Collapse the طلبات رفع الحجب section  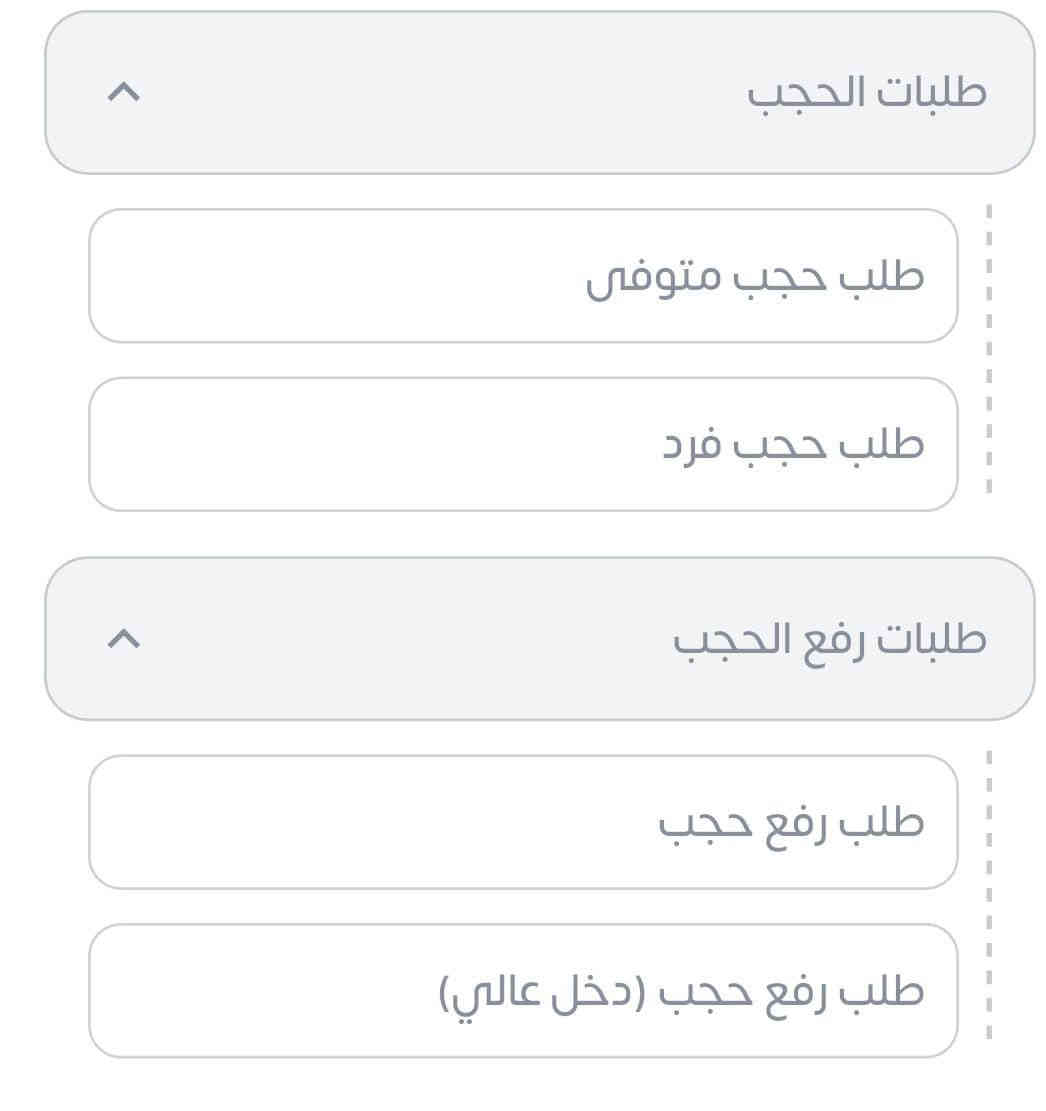pyautogui.click(x=540, y=639)
